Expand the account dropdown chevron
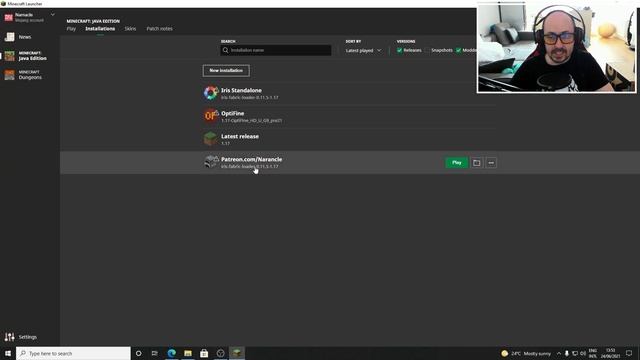 (x=53, y=15)
